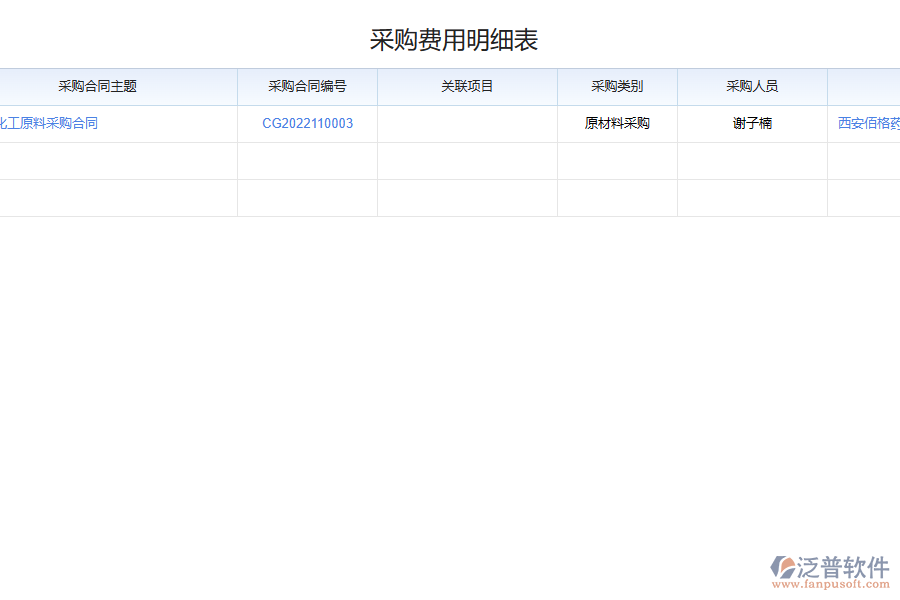Click the empty 关联项目 cell in first row
This screenshot has height=600, width=900.
tap(466, 123)
